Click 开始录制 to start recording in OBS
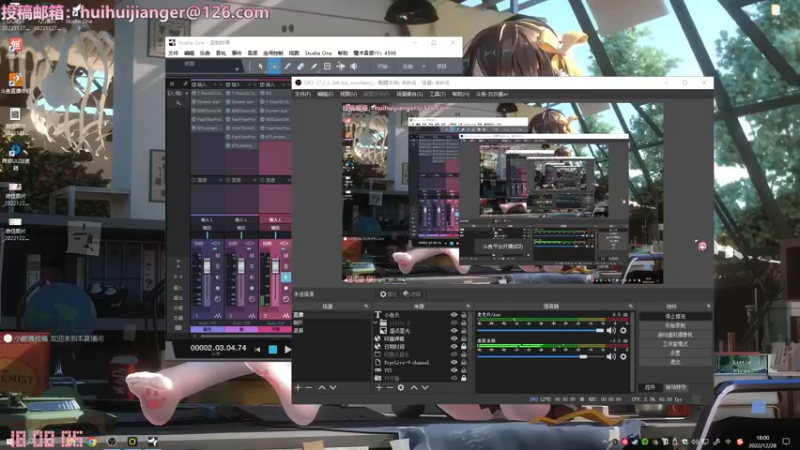This screenshot has width=800, height=450. [x=676, y=326]
